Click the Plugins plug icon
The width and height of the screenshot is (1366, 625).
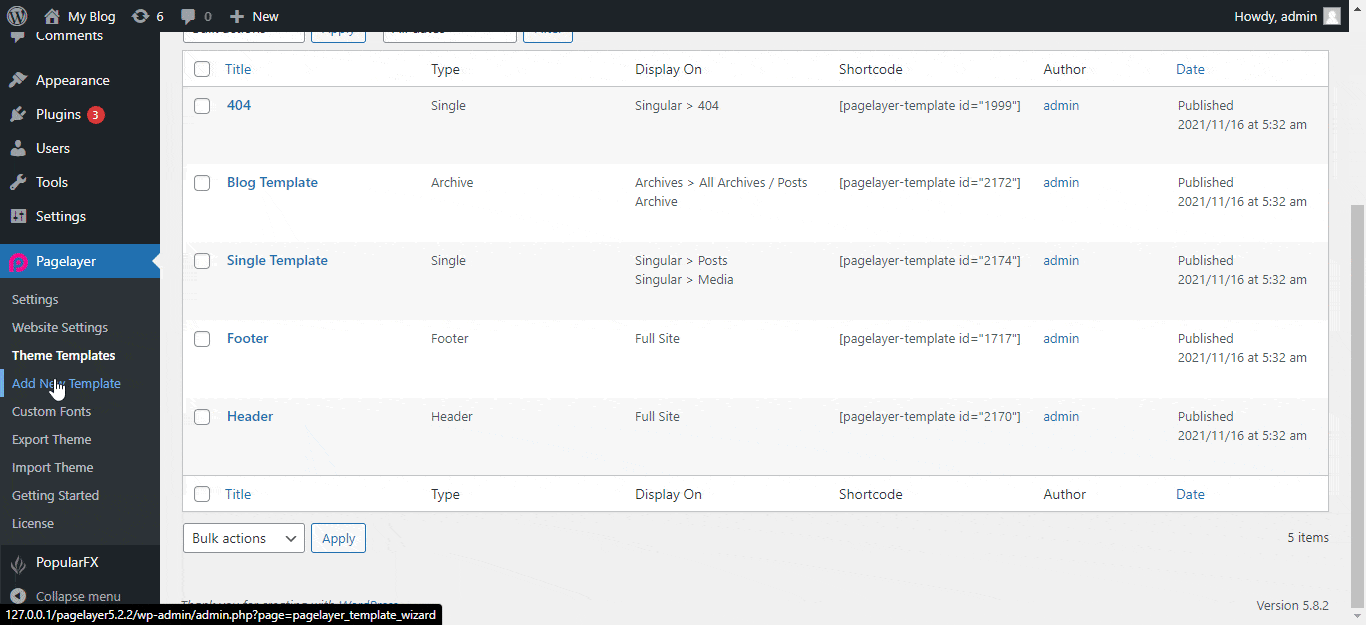tap(18, 114)
